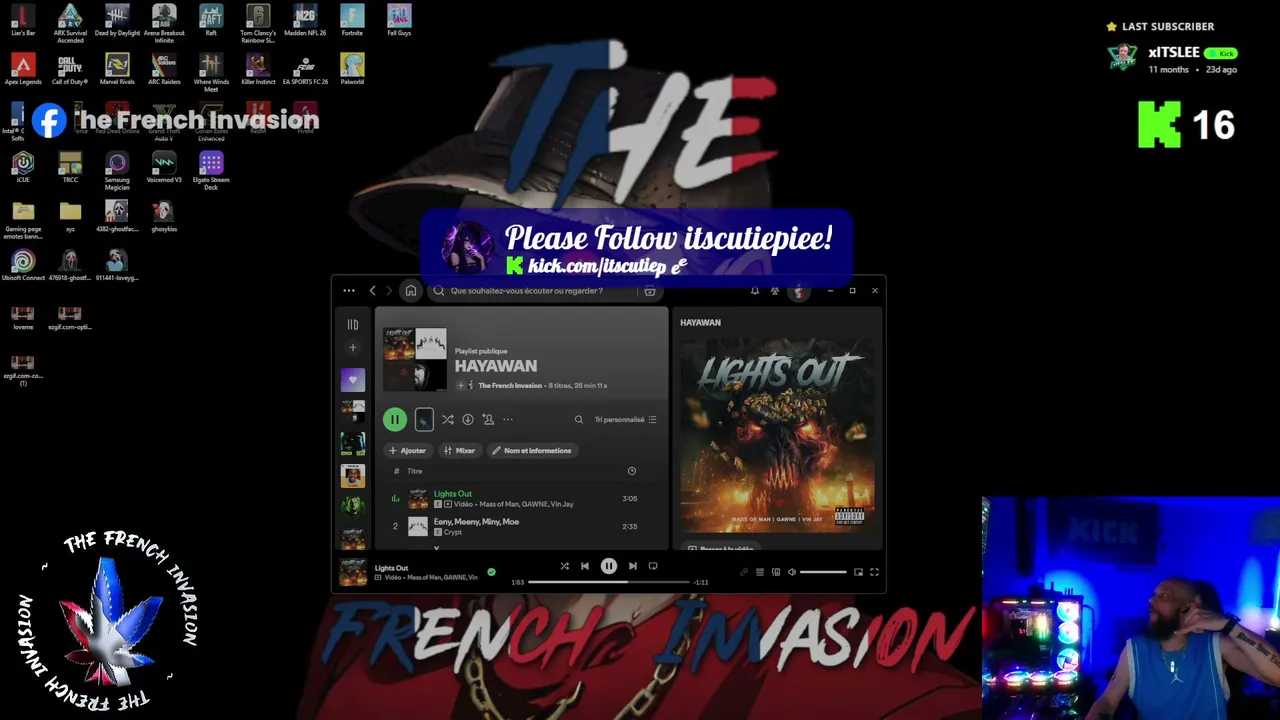Sort tracks by the Titre column
The image size is (1280, 720).
pyautogui.click(x=414, y=471)
